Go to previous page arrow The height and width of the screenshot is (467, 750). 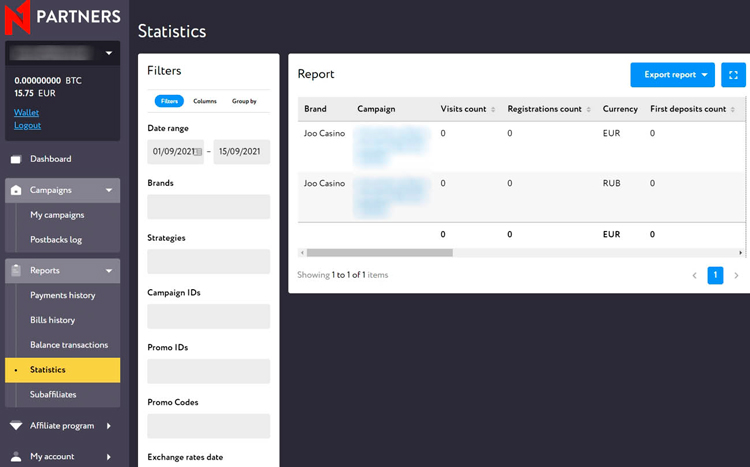[x=695, y=275]
